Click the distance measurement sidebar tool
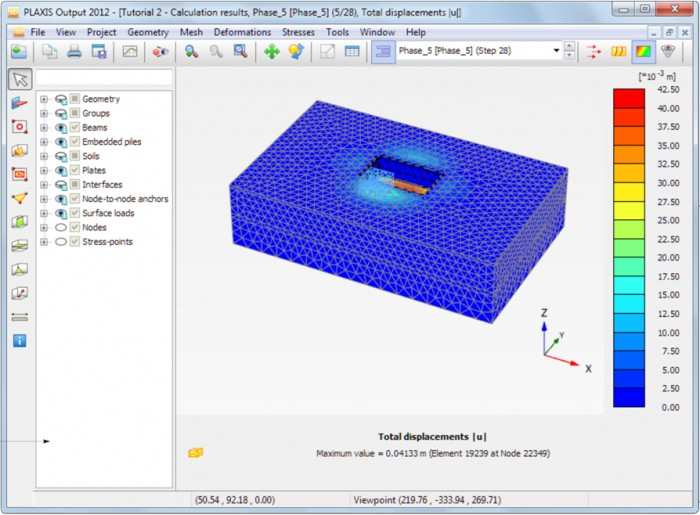Screen dimensions: 700x515 click(x=19, y=317)
